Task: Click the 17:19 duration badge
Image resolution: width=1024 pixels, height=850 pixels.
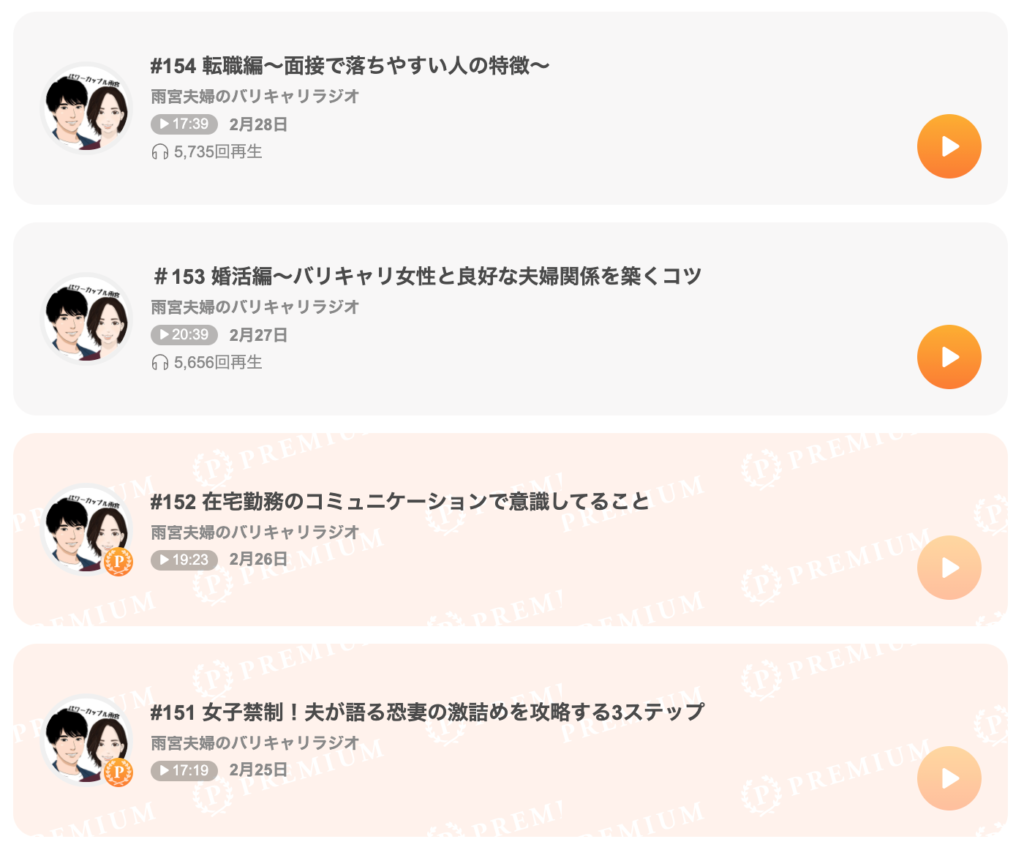Action: pos(184,770)
